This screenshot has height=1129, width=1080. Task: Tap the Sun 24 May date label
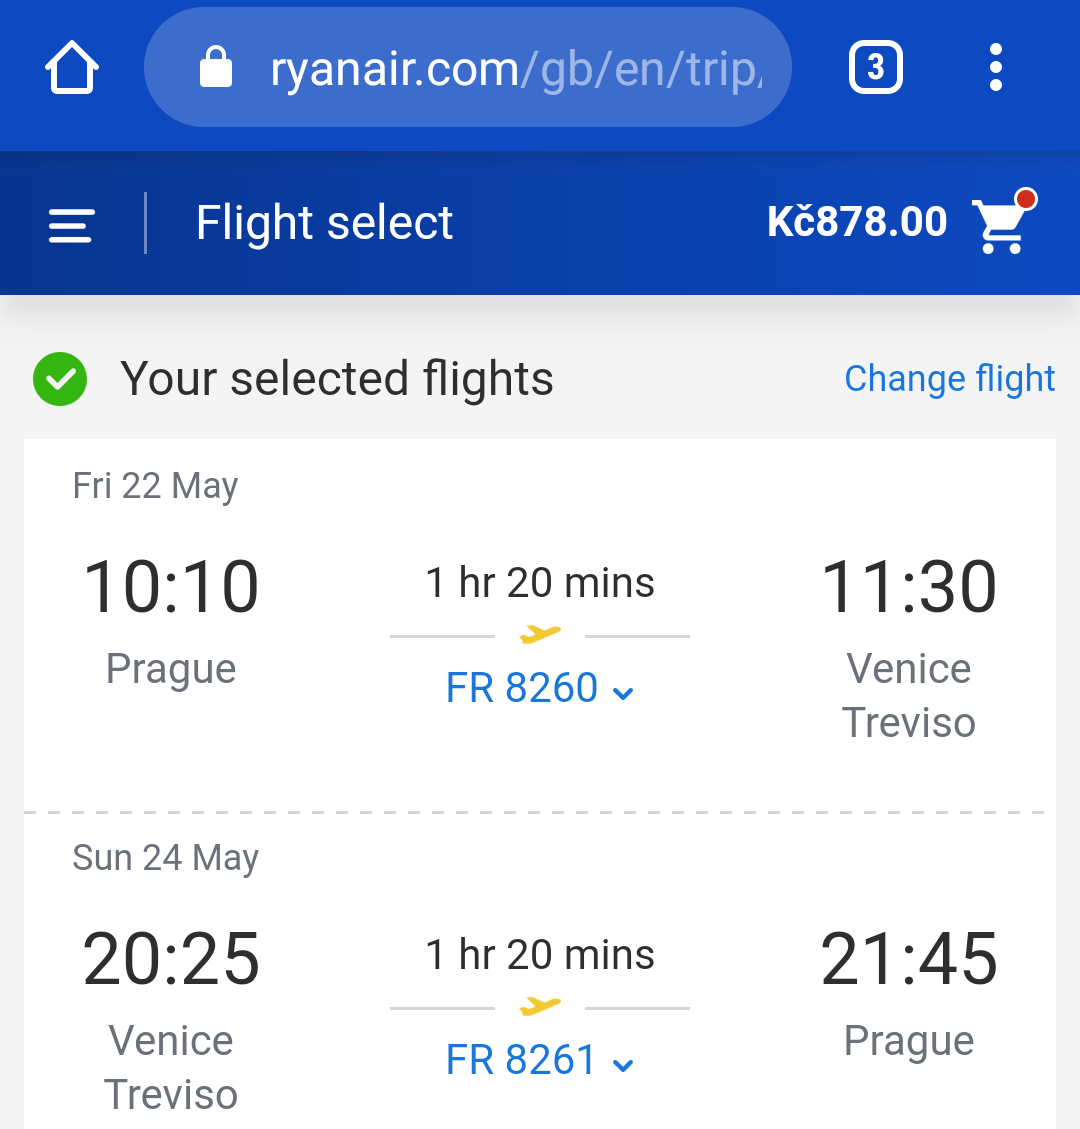coord(165,858)
